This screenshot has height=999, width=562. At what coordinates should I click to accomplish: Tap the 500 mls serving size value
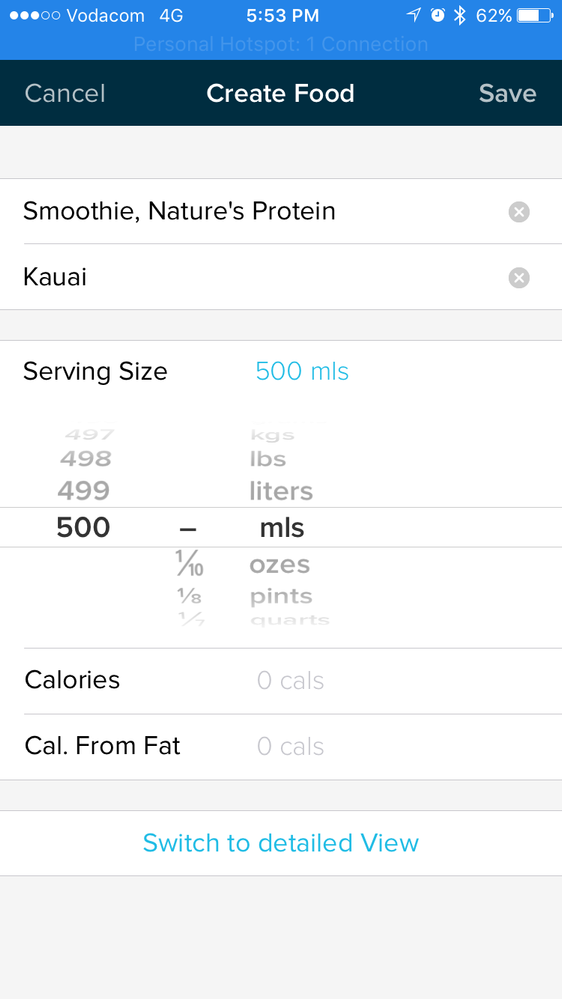pyautogui.click(x=302, y=371)
